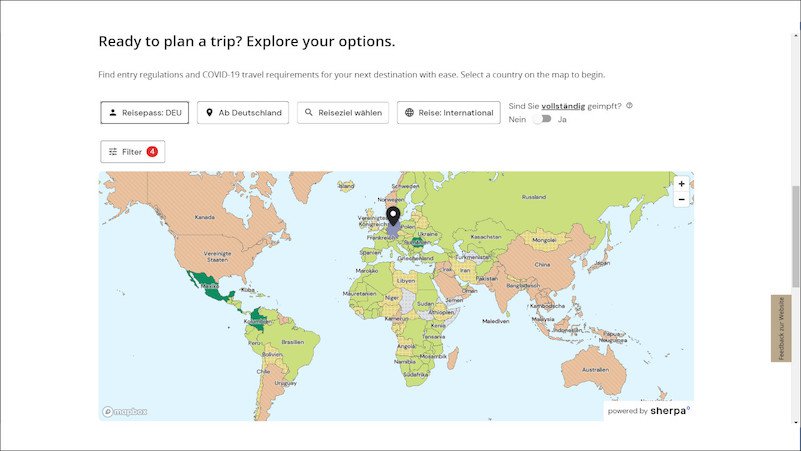Select the 'Ja' vaccination option label

562,119
